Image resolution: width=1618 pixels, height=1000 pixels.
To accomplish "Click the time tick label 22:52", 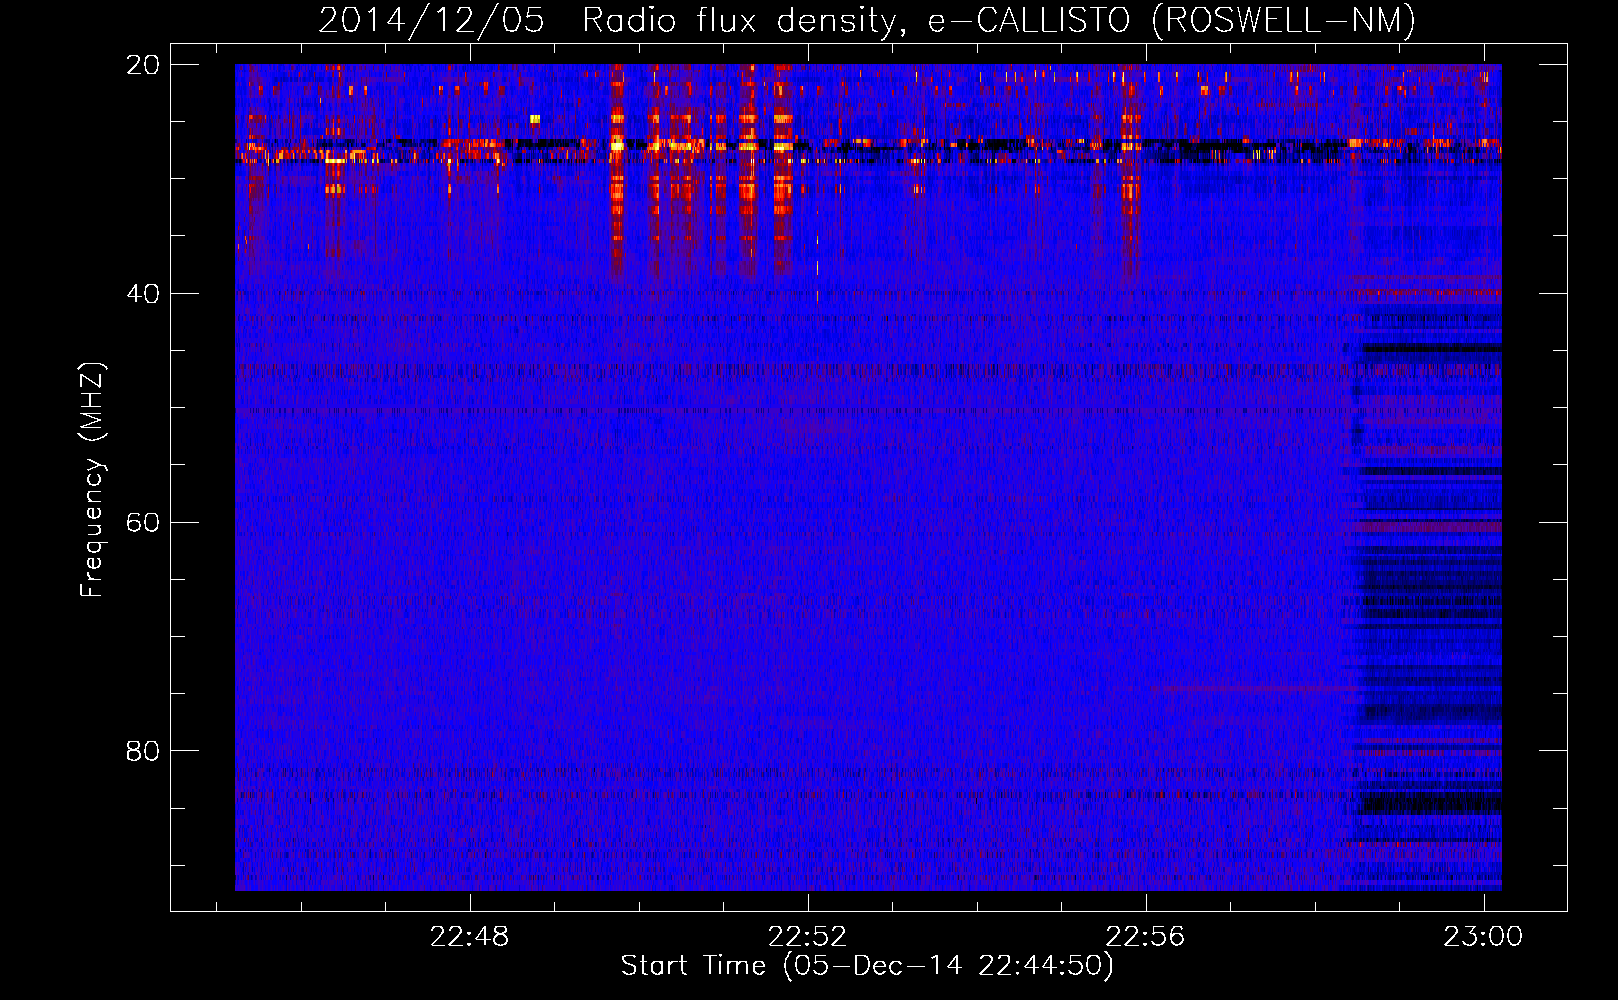I will 808,936.
